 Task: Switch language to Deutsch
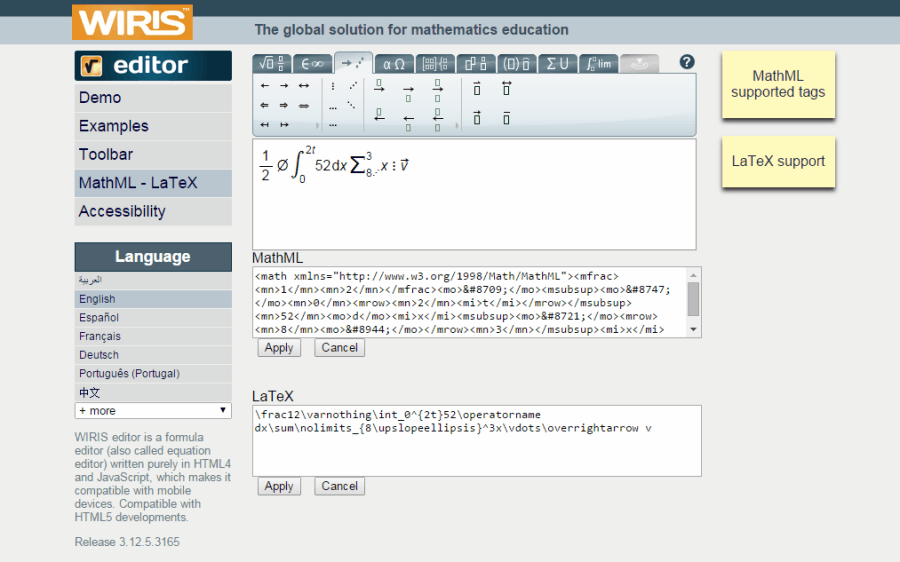pos(153,355)
